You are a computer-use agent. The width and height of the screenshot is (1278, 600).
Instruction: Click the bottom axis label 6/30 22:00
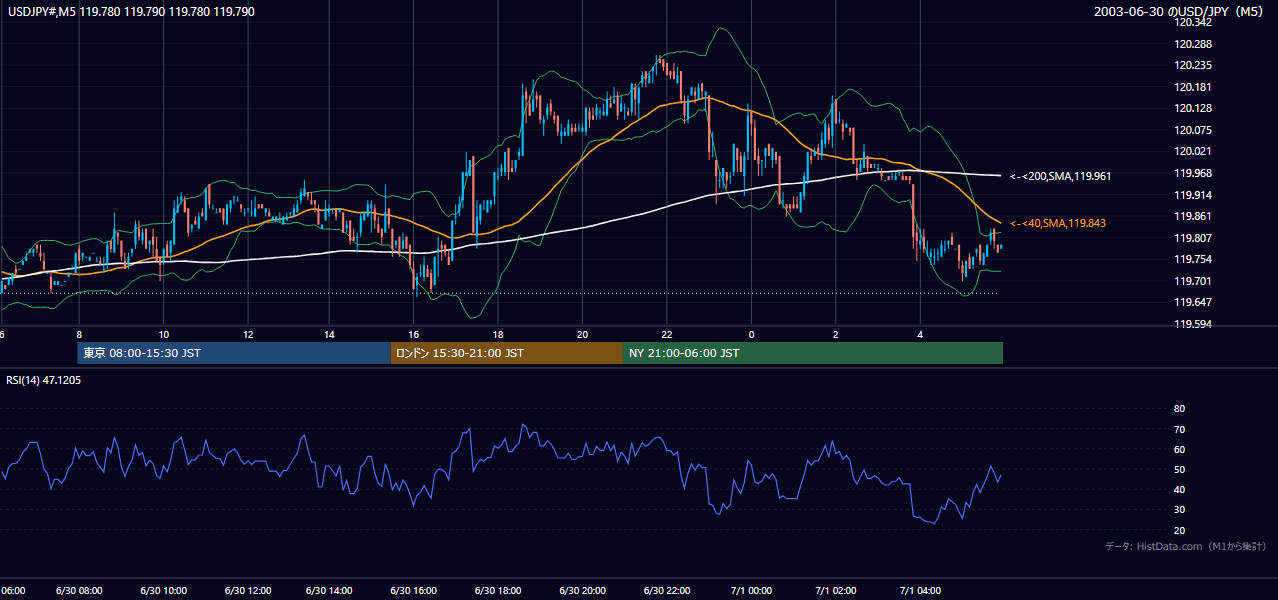[x=667, y=591]
